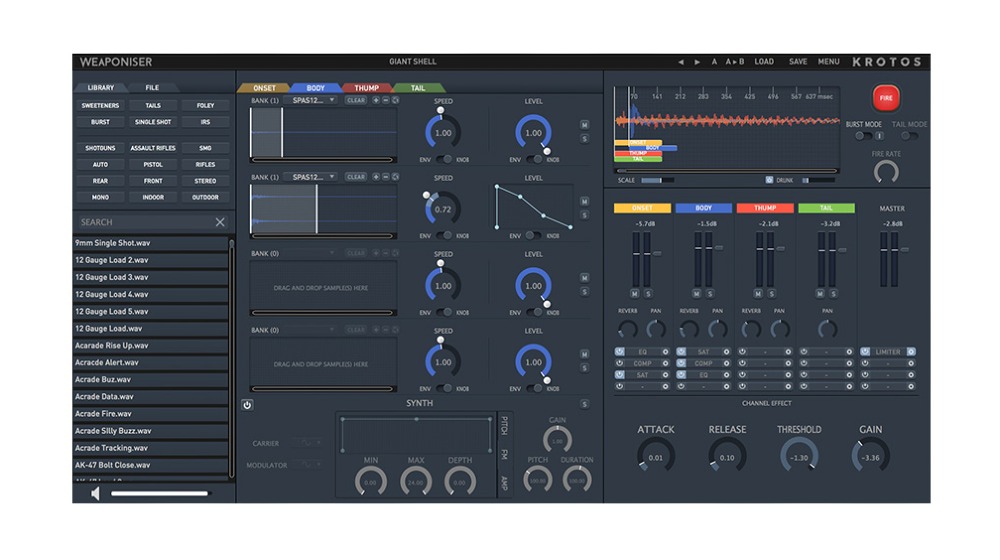Click the master channel fader handle
The height and width of the screenshot is (560, 1000).
coord(904,249)
